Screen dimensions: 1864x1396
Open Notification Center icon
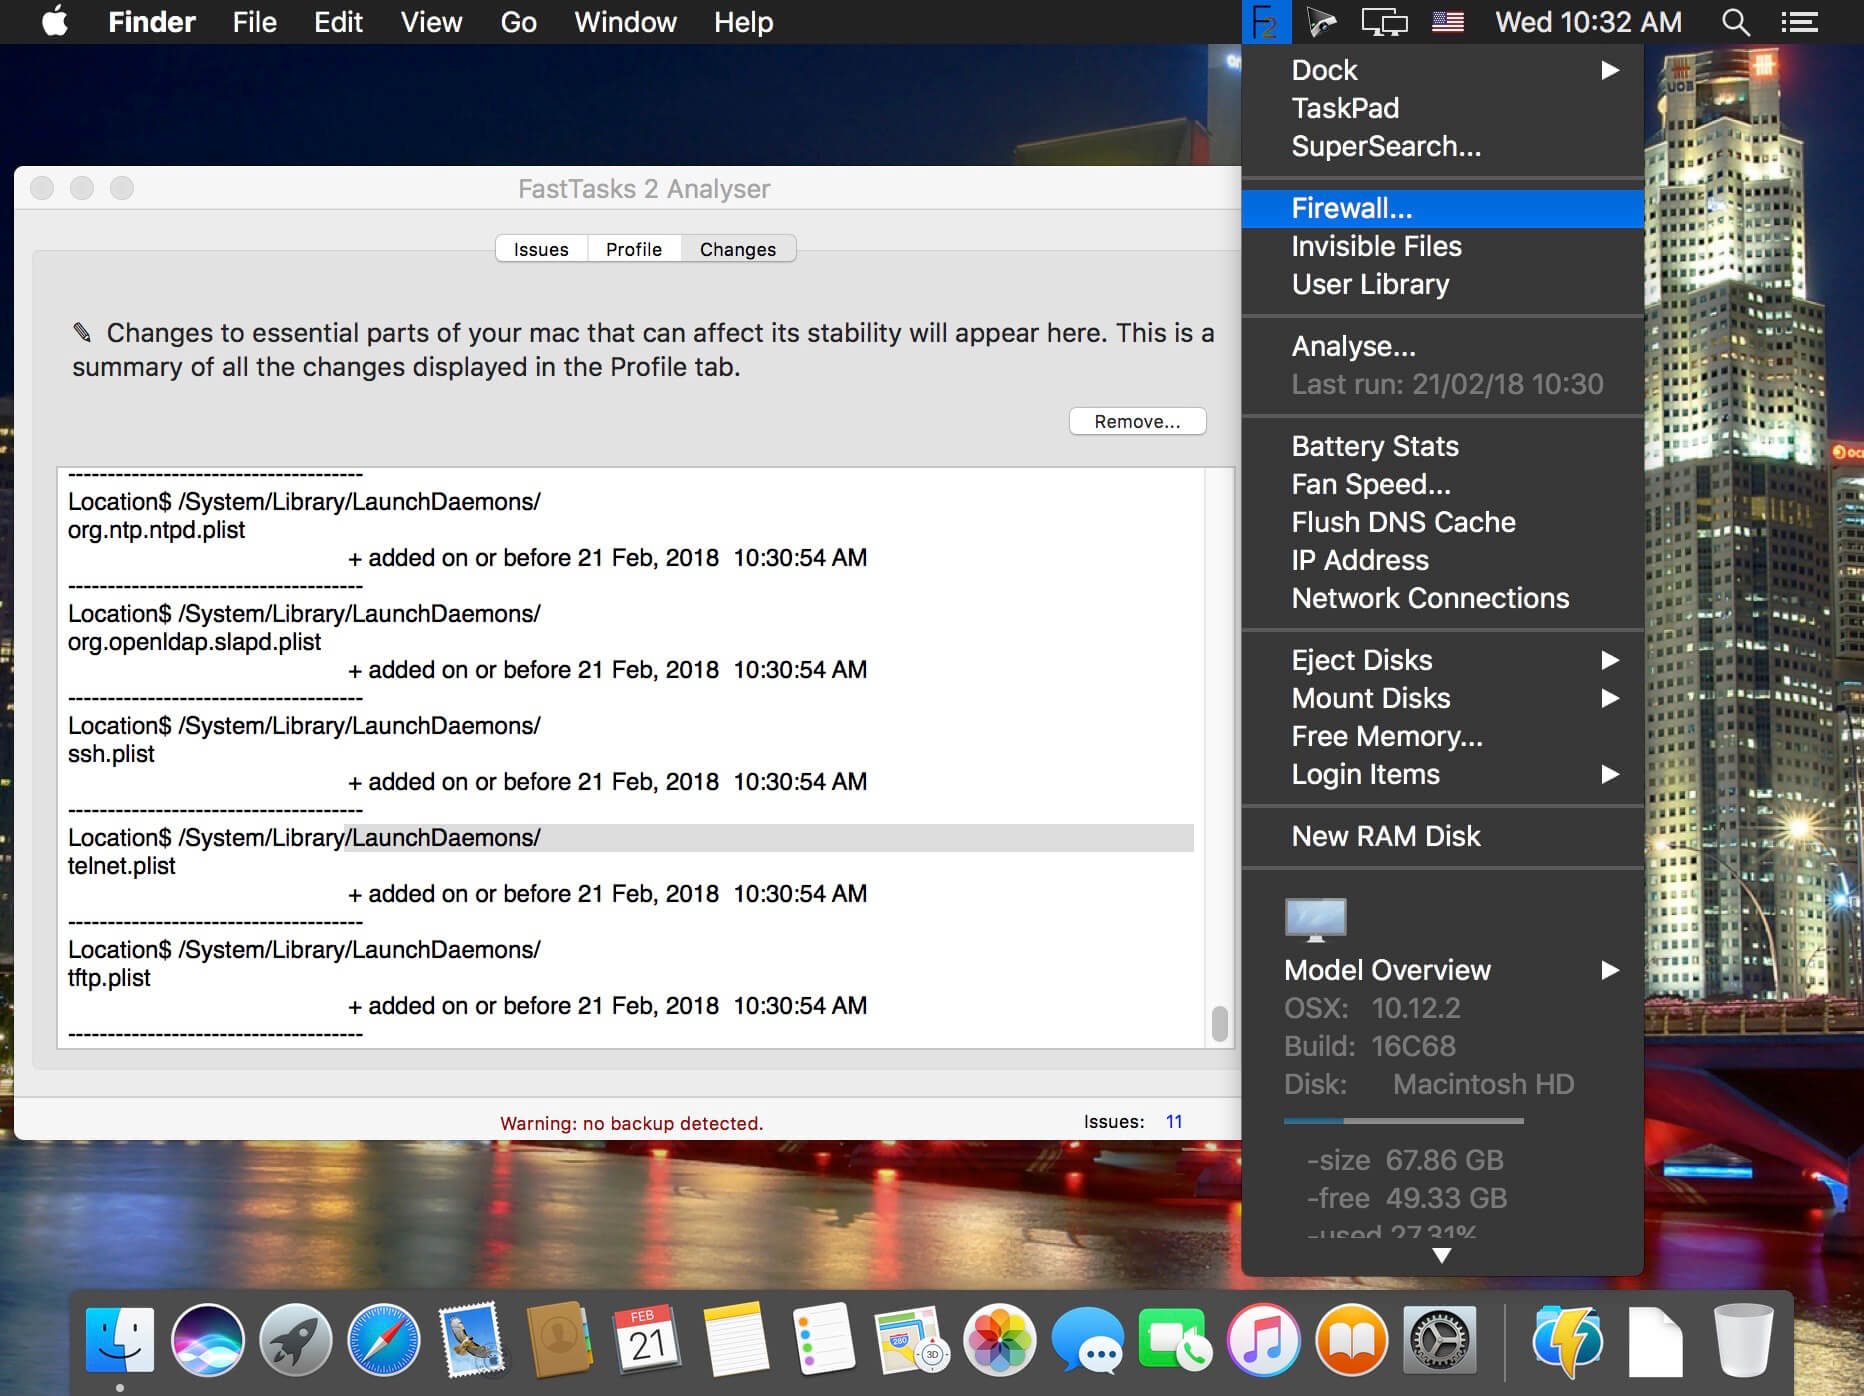(x=1800, y=22)
